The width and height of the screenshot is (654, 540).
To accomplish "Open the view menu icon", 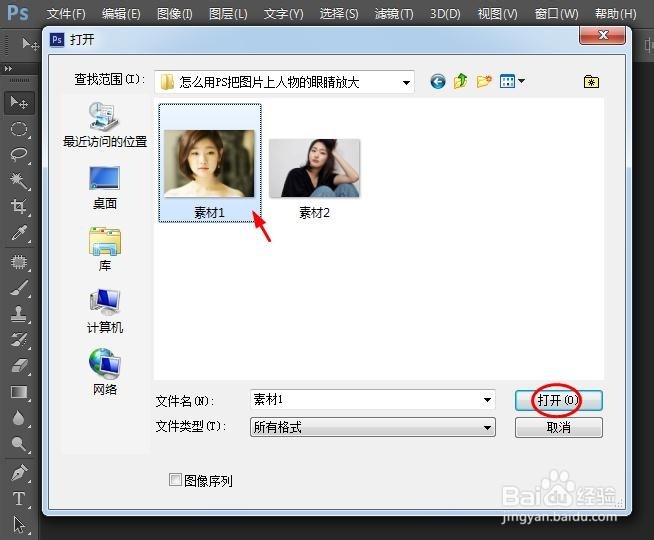I will pos(512,81).
